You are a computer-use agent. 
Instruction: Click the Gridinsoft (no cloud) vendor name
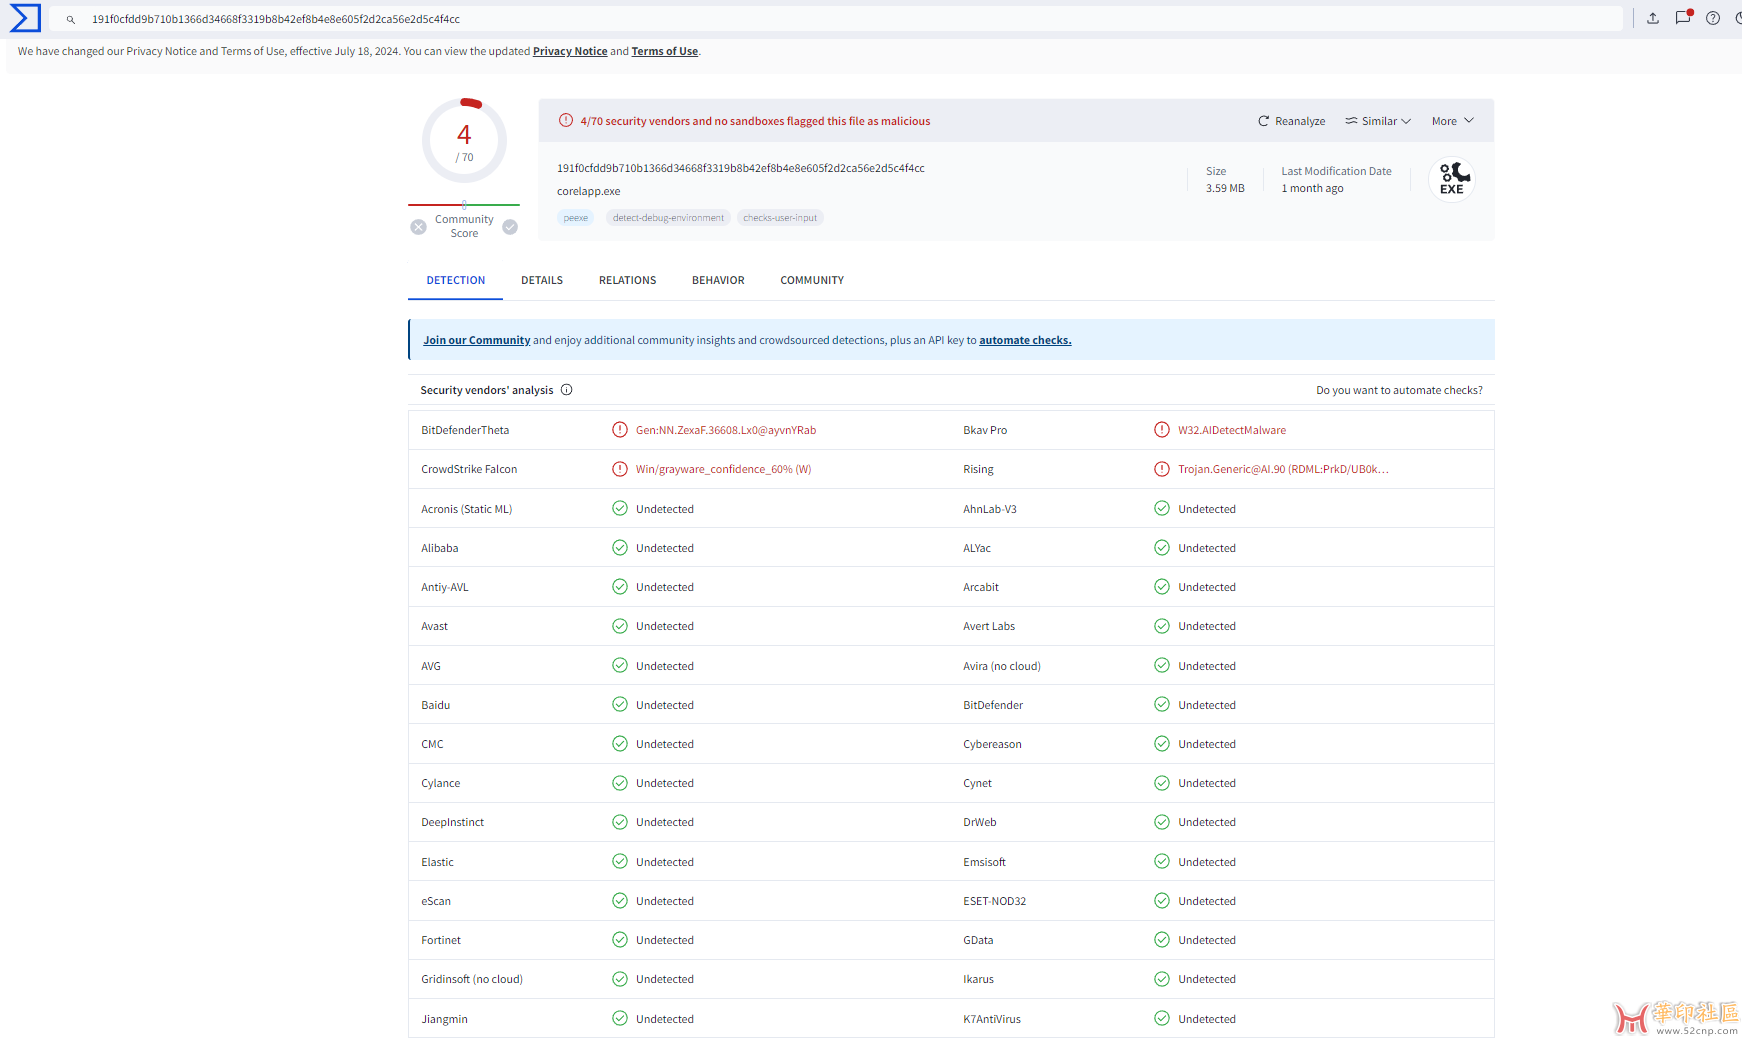472,979
